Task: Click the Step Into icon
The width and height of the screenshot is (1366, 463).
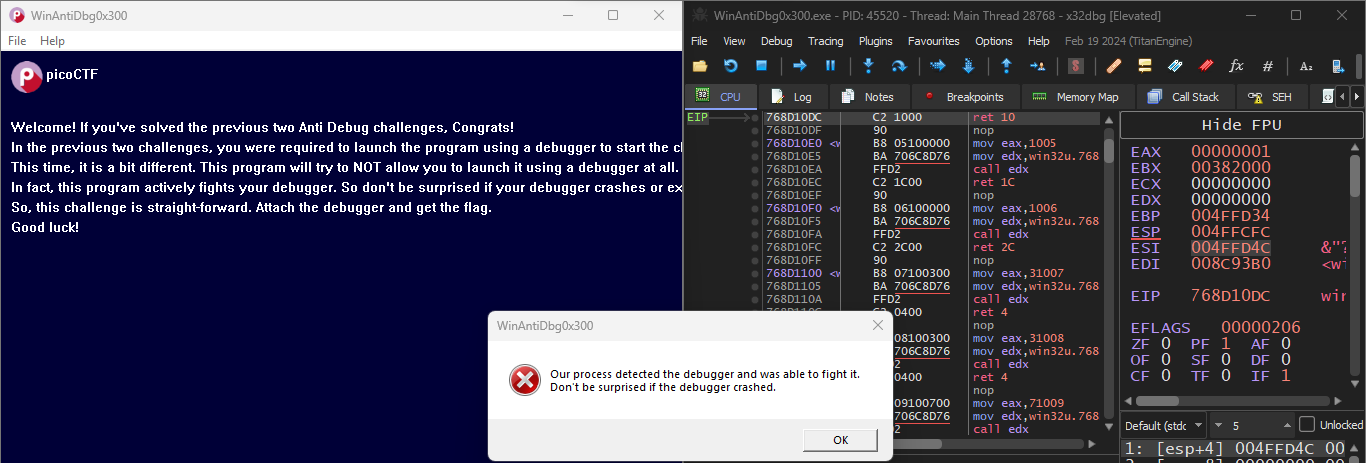Action: tap(868, 66)
